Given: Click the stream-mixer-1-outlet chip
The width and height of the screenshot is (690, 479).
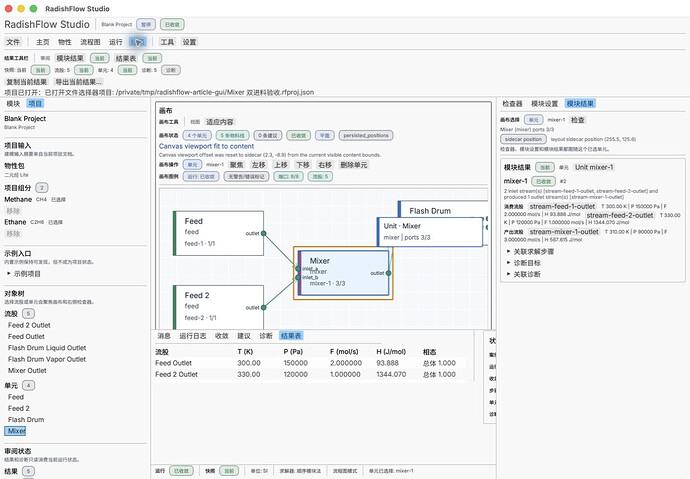Looking at the screenshot, I should 564,231.
